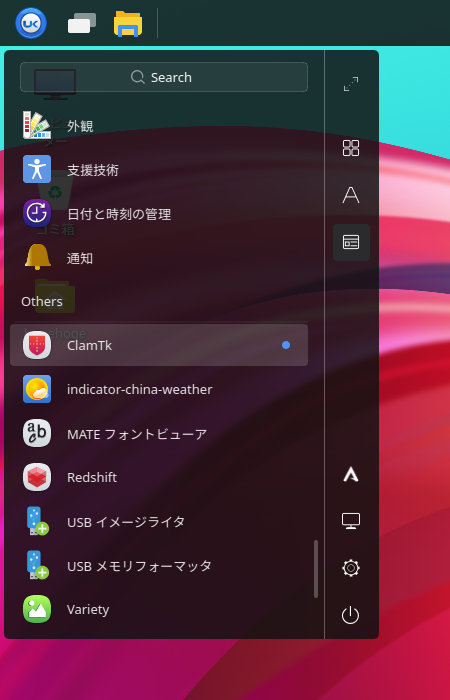Screen dimensions: 450x700
Task: Select the ClamTk text label
Action: [89, 346]
